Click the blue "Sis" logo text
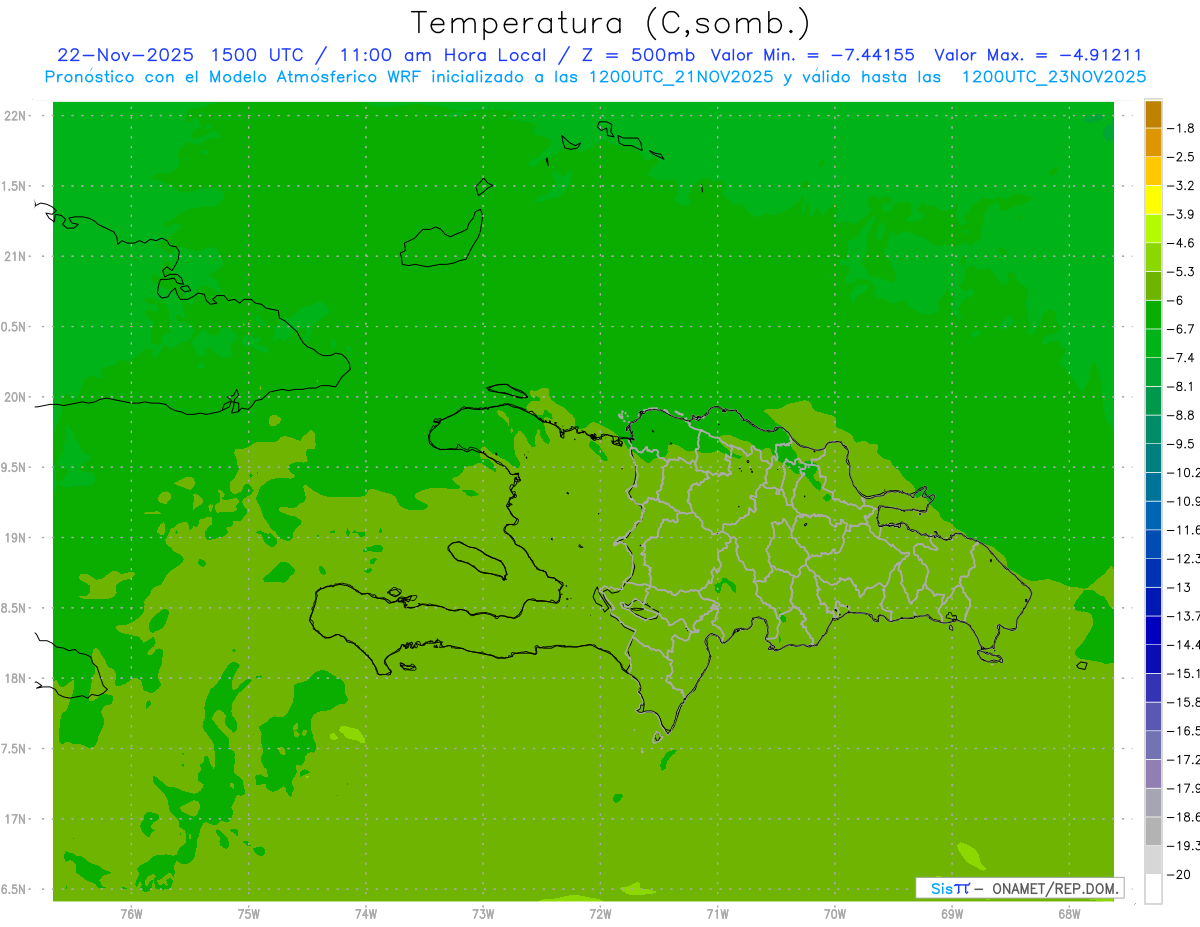This screenshot has width=1200, height=927. 941,888
